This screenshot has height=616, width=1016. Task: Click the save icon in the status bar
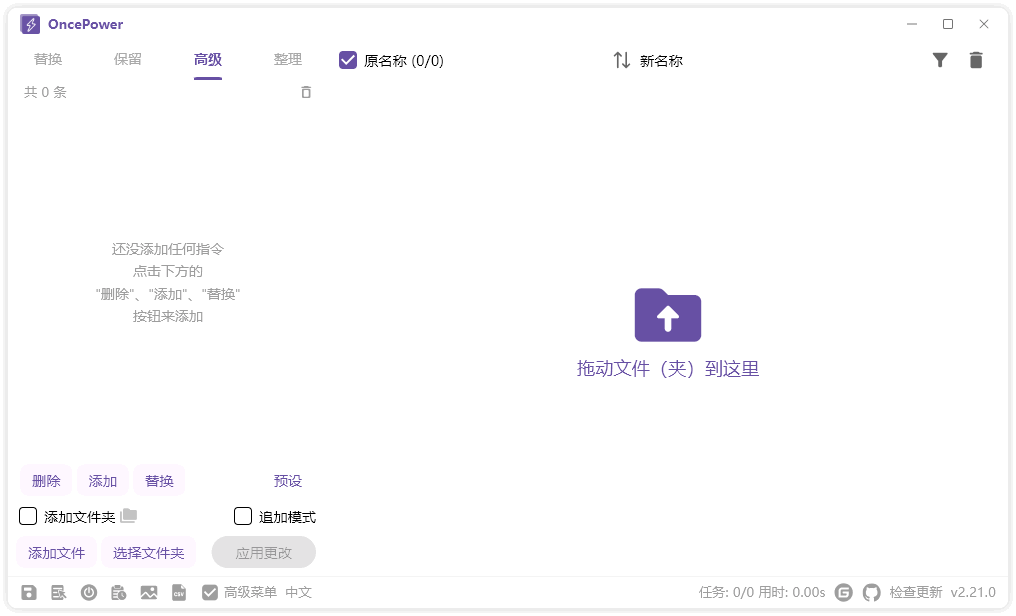pos(29,592)
